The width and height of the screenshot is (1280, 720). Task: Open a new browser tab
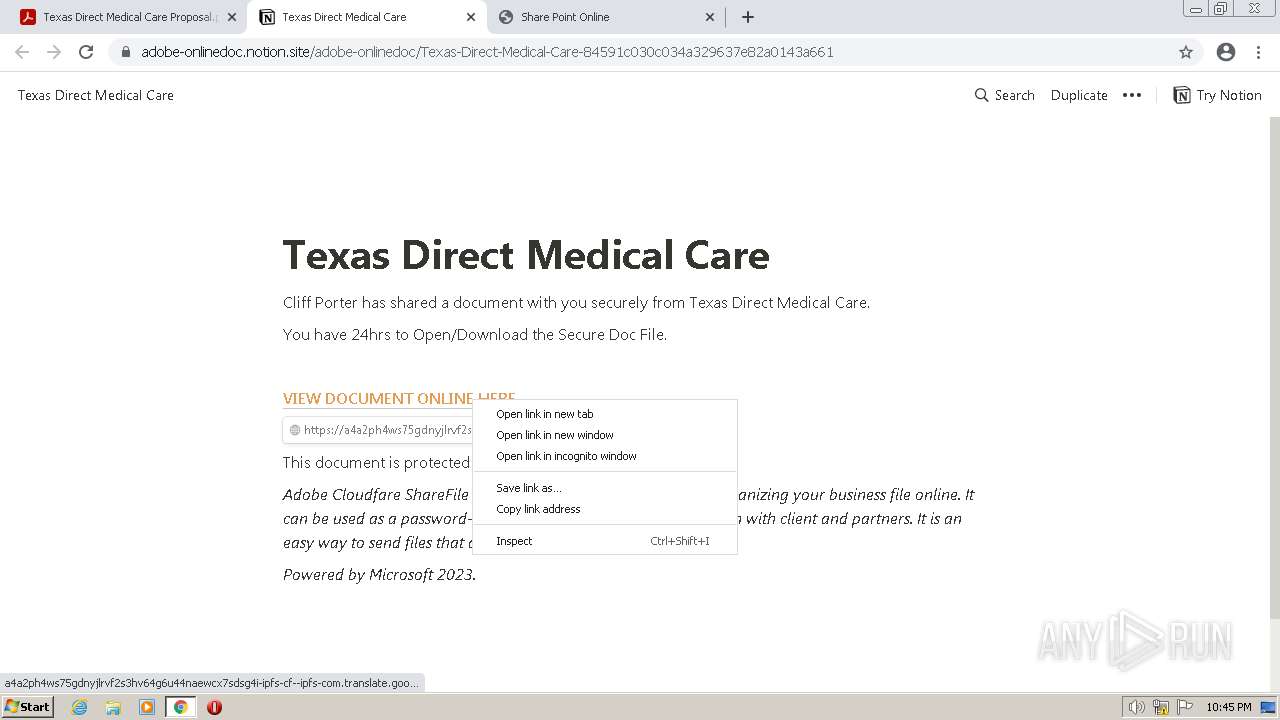(747, 17)
